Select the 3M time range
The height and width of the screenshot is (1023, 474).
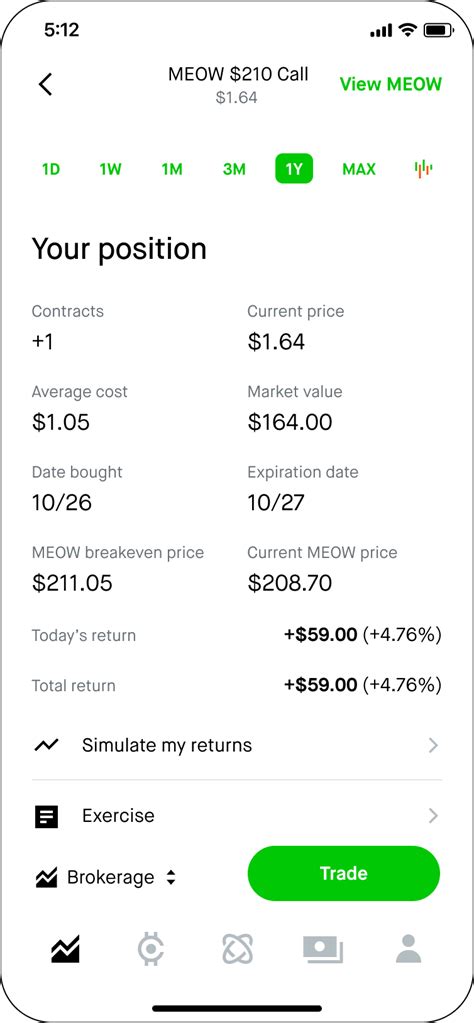coord(234,170)
